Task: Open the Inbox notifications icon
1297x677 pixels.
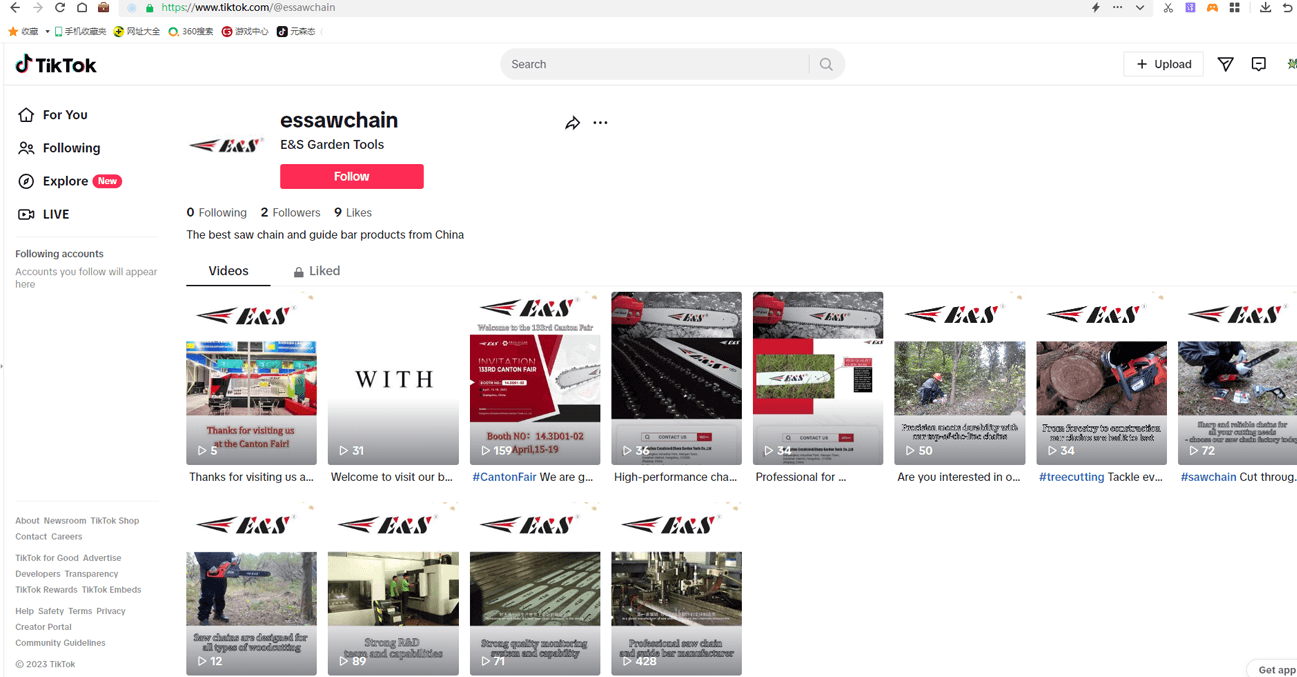Action: 1259,64
